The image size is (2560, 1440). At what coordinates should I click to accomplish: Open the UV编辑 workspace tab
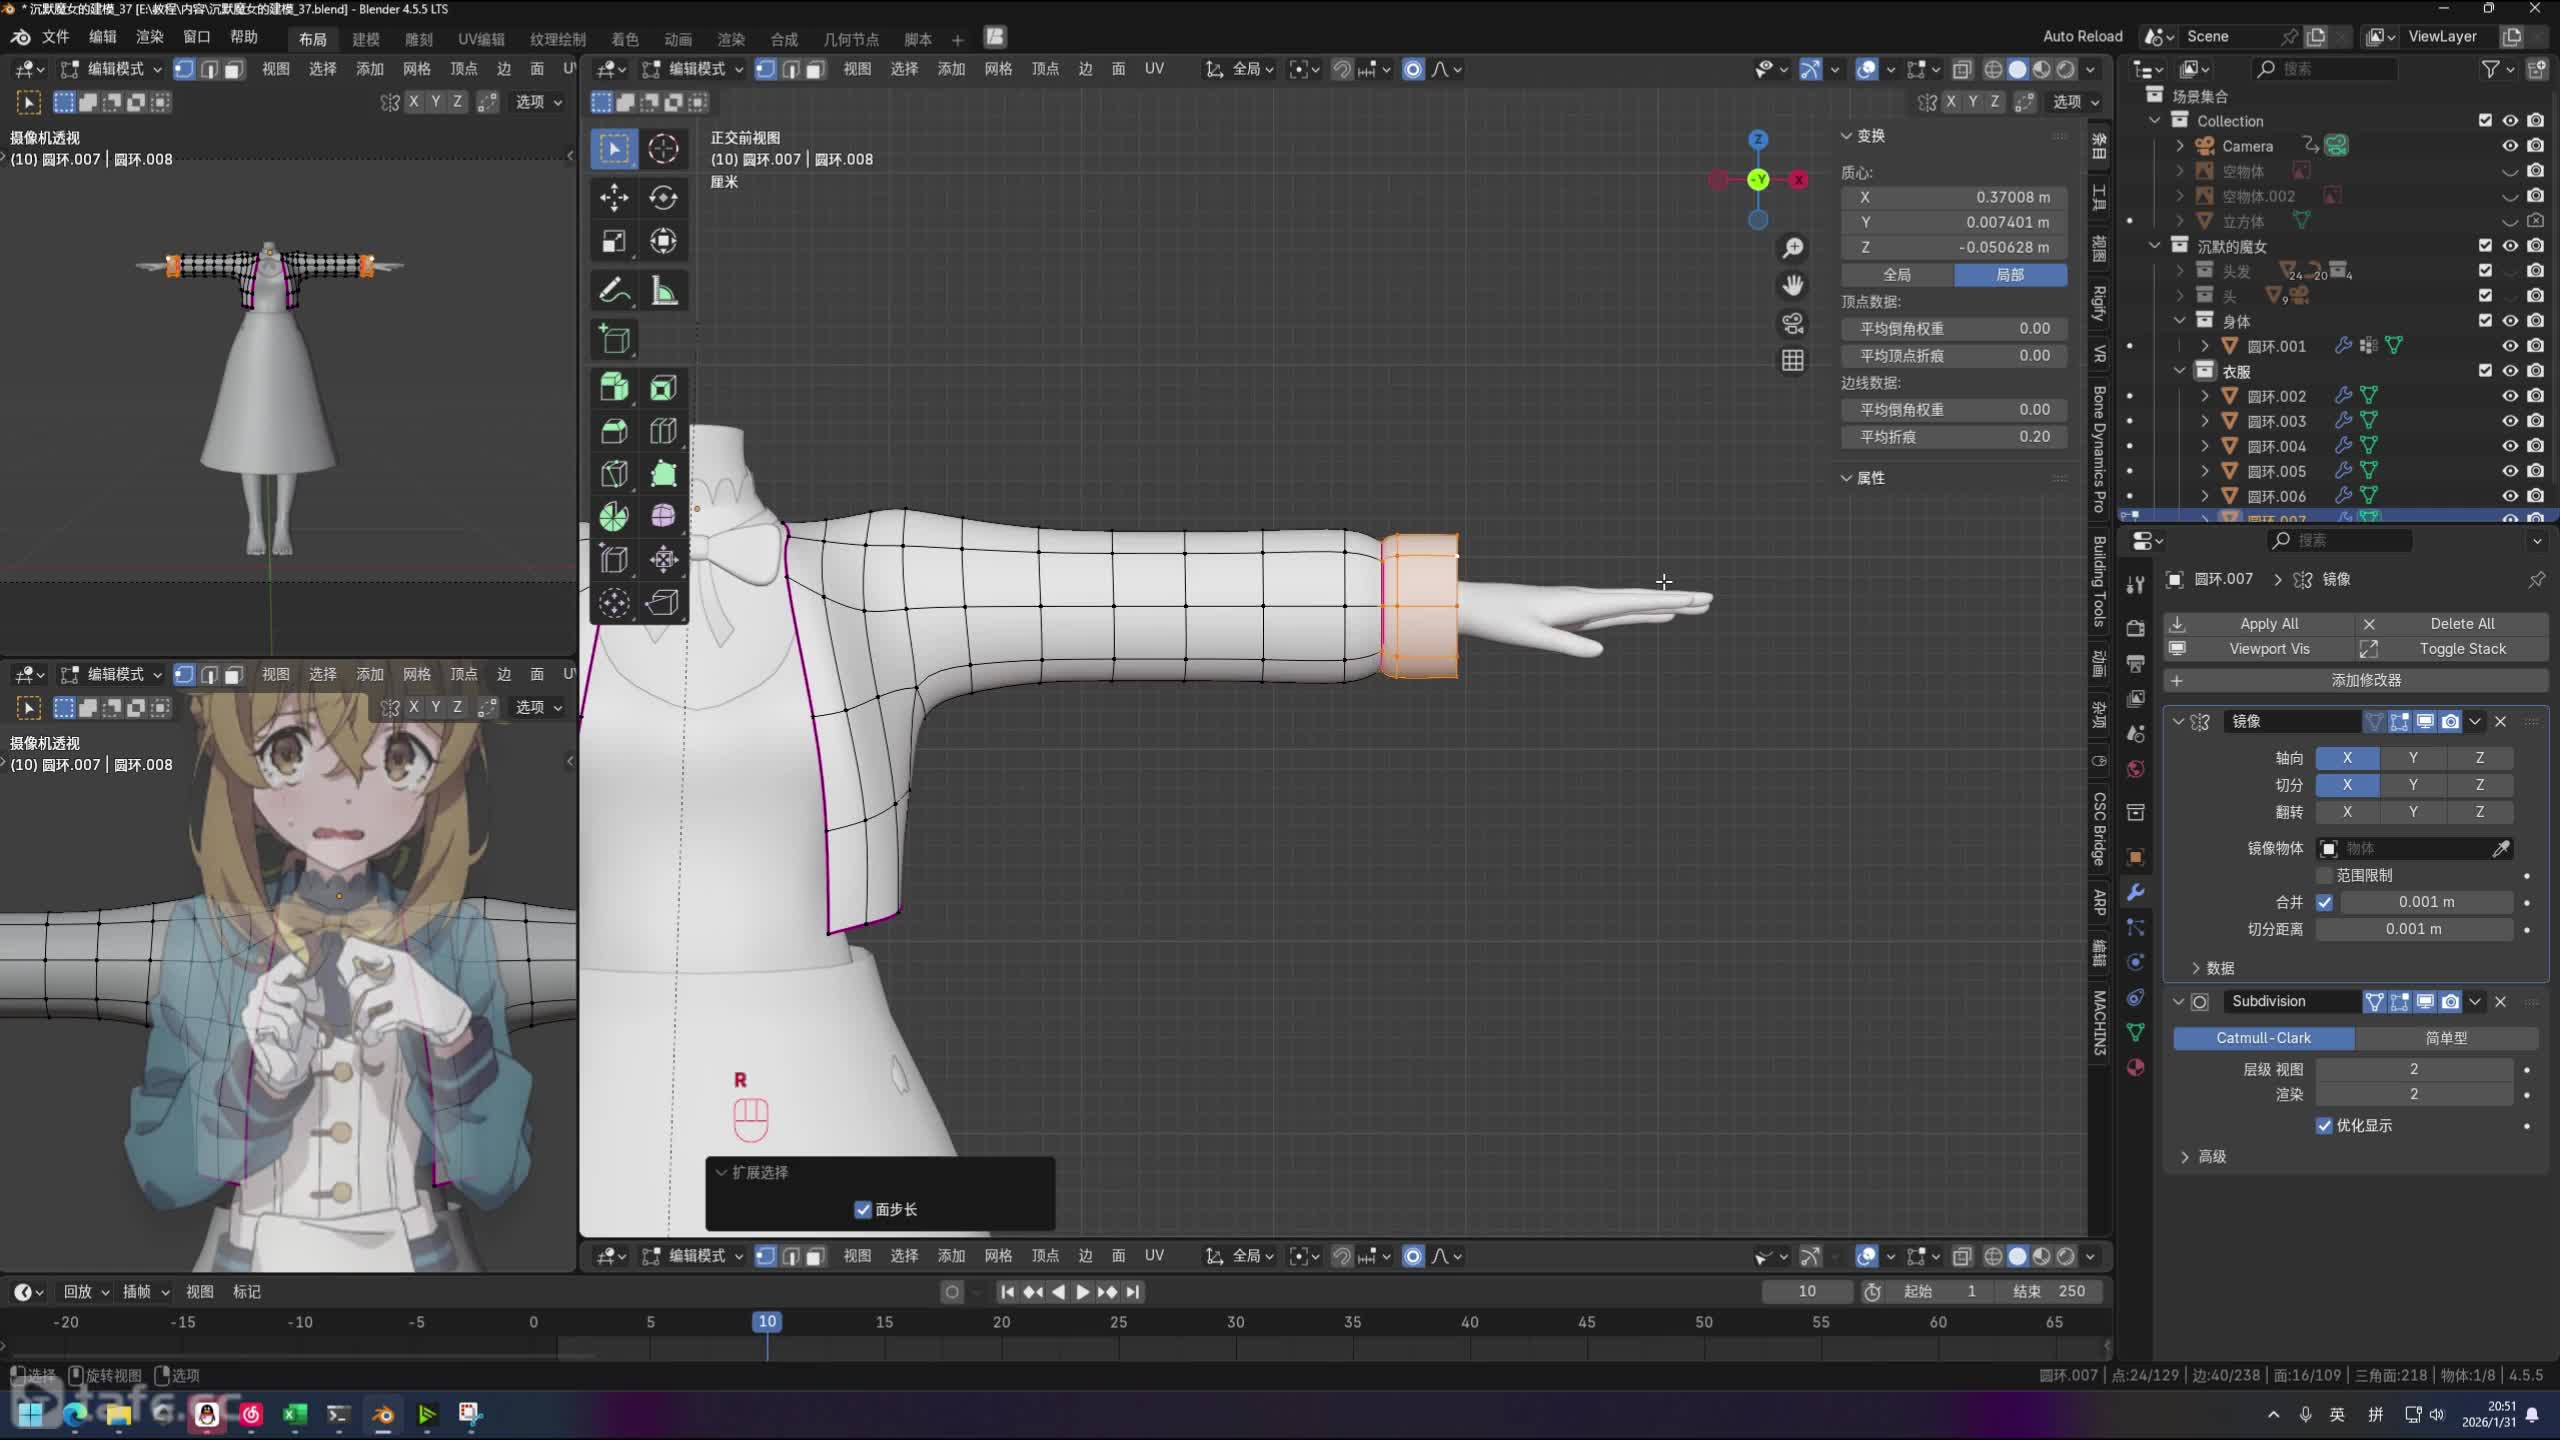pyautogui.click(x=481, y=39)
